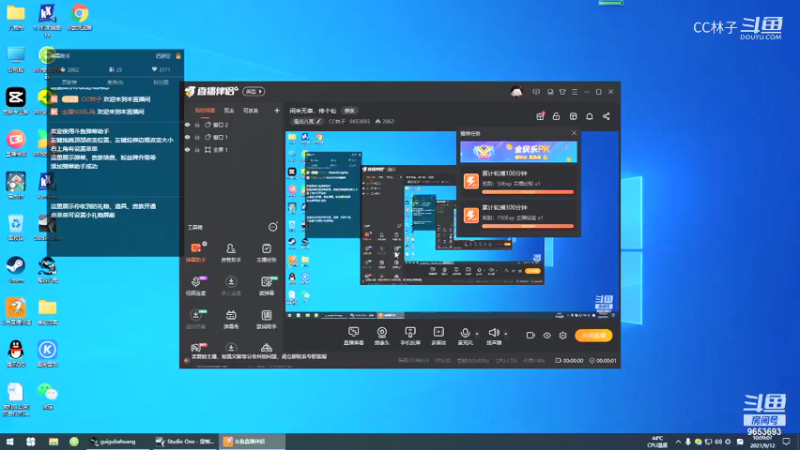Toggle the lock of 全屏 1 source
Viewport: 800px width, 450px height.
coord(197,149)
